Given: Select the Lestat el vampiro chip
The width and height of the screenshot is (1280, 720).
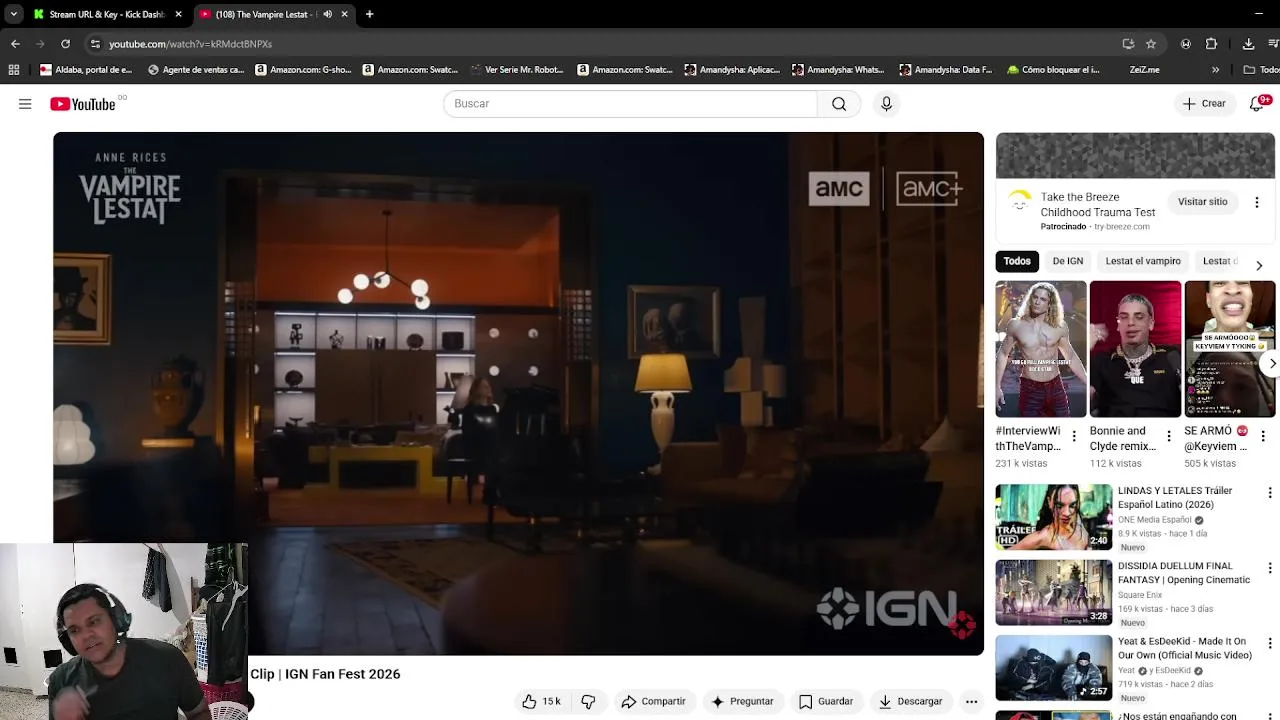Looking at the screenshot, I should (1143, 261).
